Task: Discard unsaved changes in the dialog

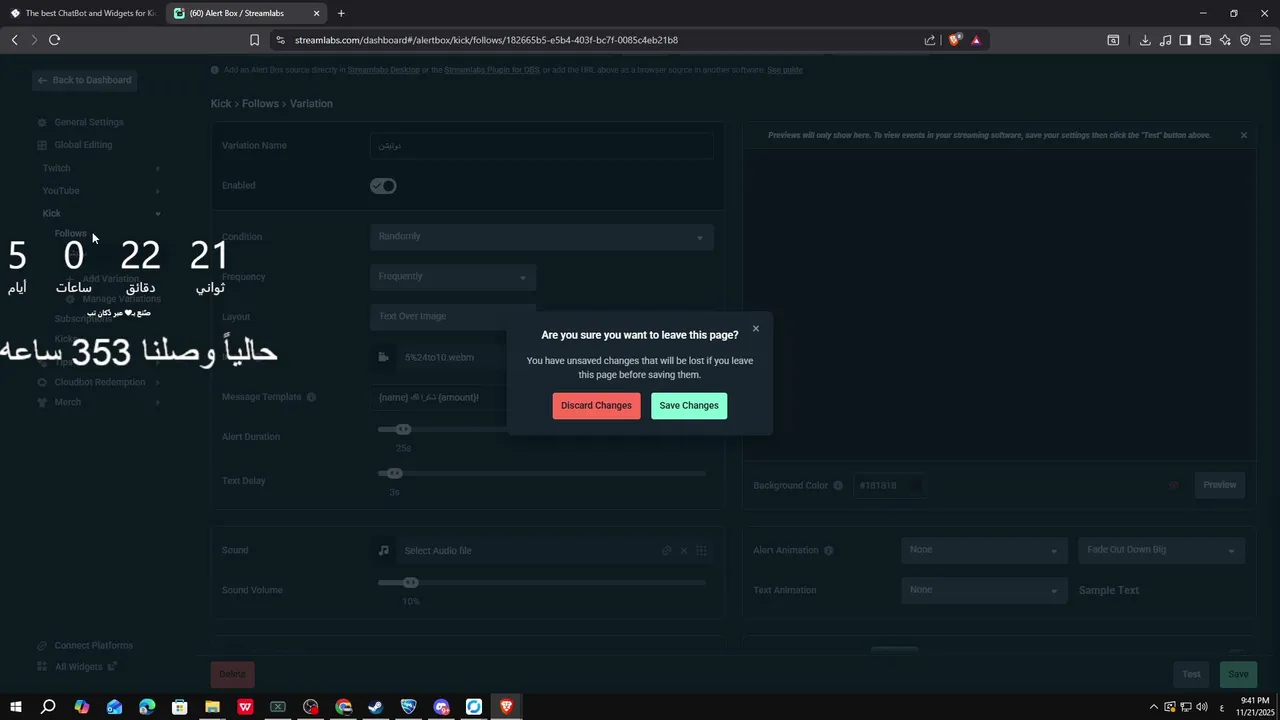Action: [596, 405]
